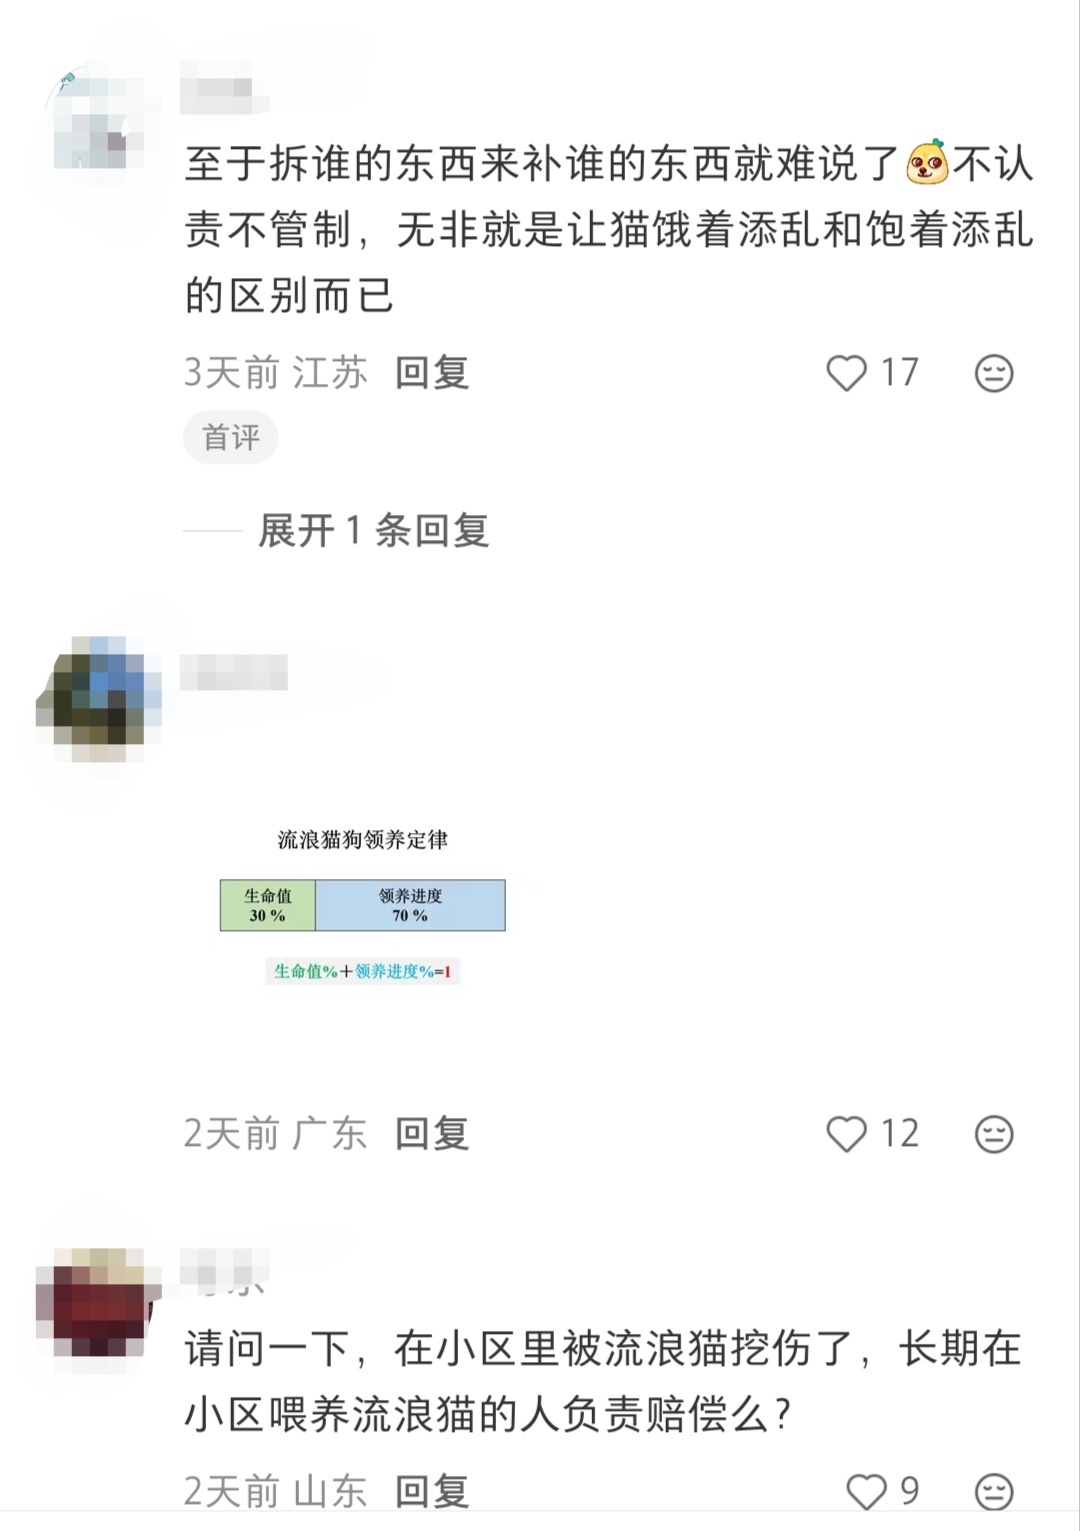
Task: Open the 流浪猫狗领养定律 image
Action: coord(363,905)
